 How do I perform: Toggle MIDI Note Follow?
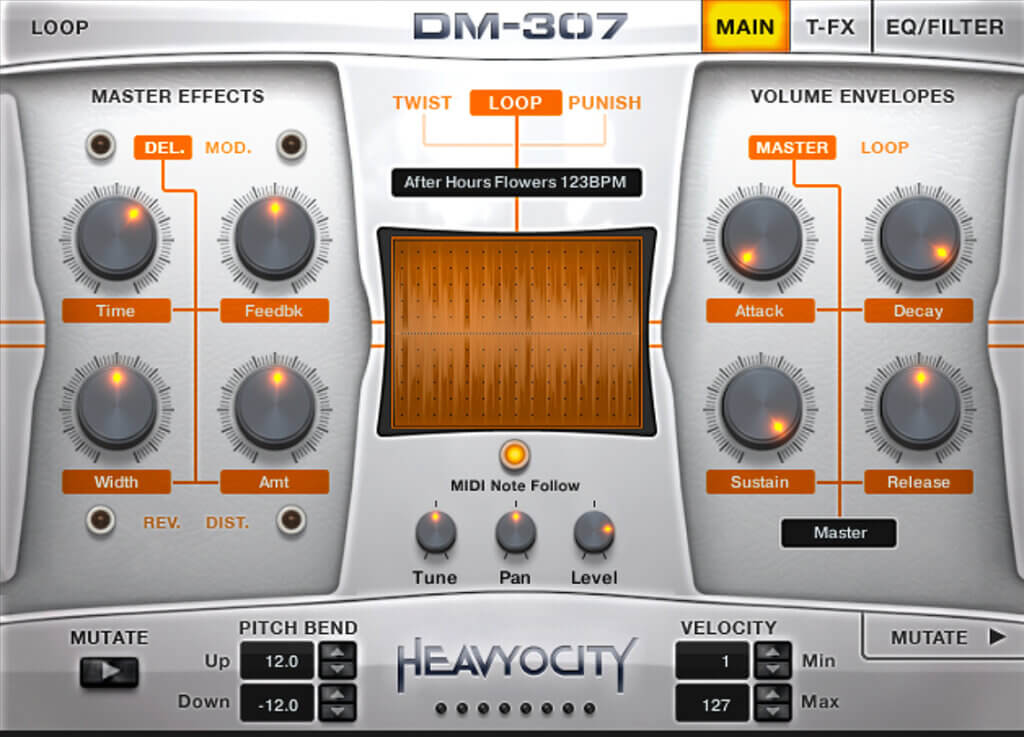coord(515,456)
